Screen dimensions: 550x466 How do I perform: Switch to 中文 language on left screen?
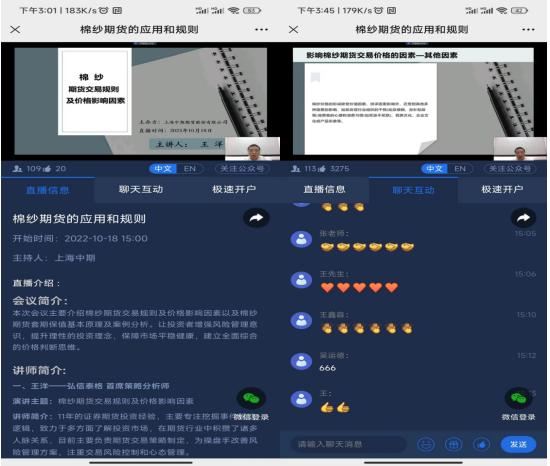pyautogui.click(x=163, y=169)
